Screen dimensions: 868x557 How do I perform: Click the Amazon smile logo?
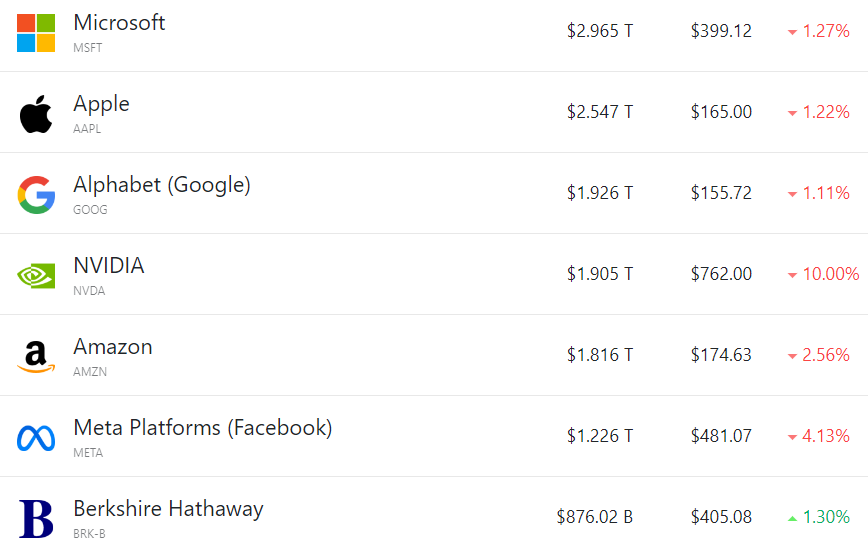pos(36,356)
